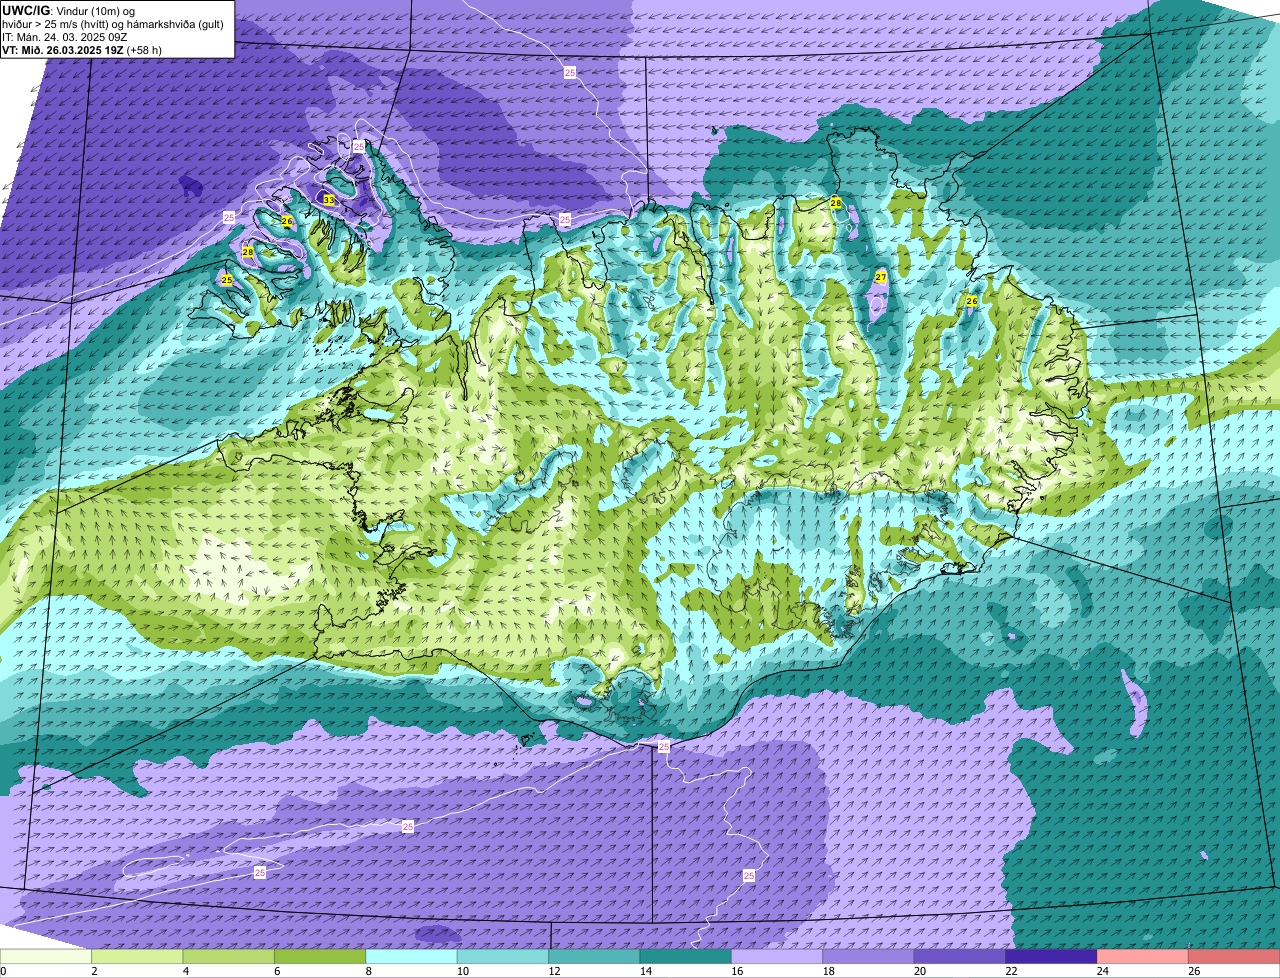Viewport: 1280px width, 978px height.
Task: Select the yellow 27 gust marker
Action: pyautogui.click(x=881, y=277)
